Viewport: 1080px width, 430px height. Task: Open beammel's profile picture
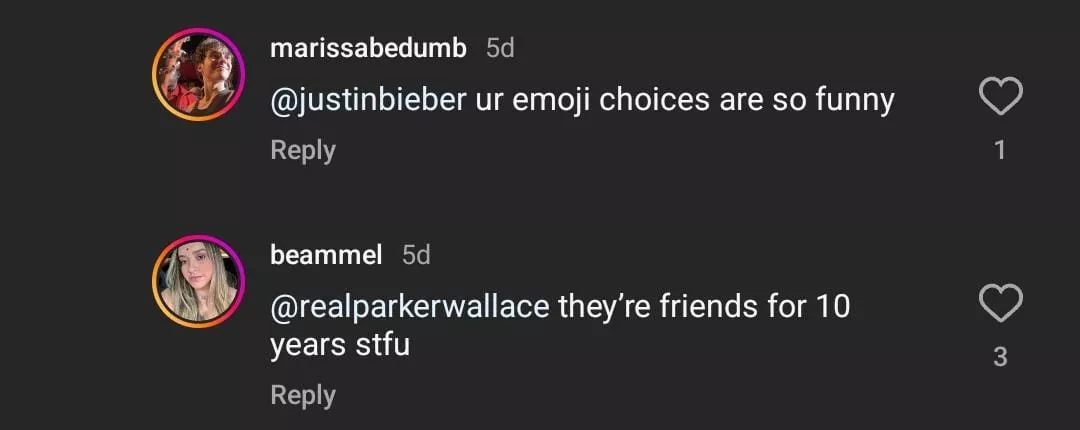point(198,281)
